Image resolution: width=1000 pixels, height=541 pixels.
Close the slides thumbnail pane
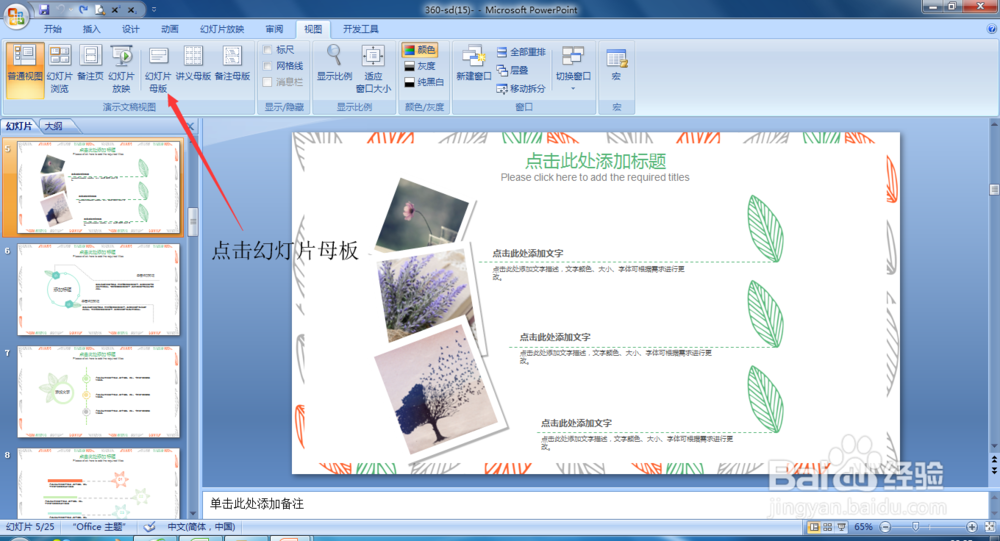click(x=189, y=126)
